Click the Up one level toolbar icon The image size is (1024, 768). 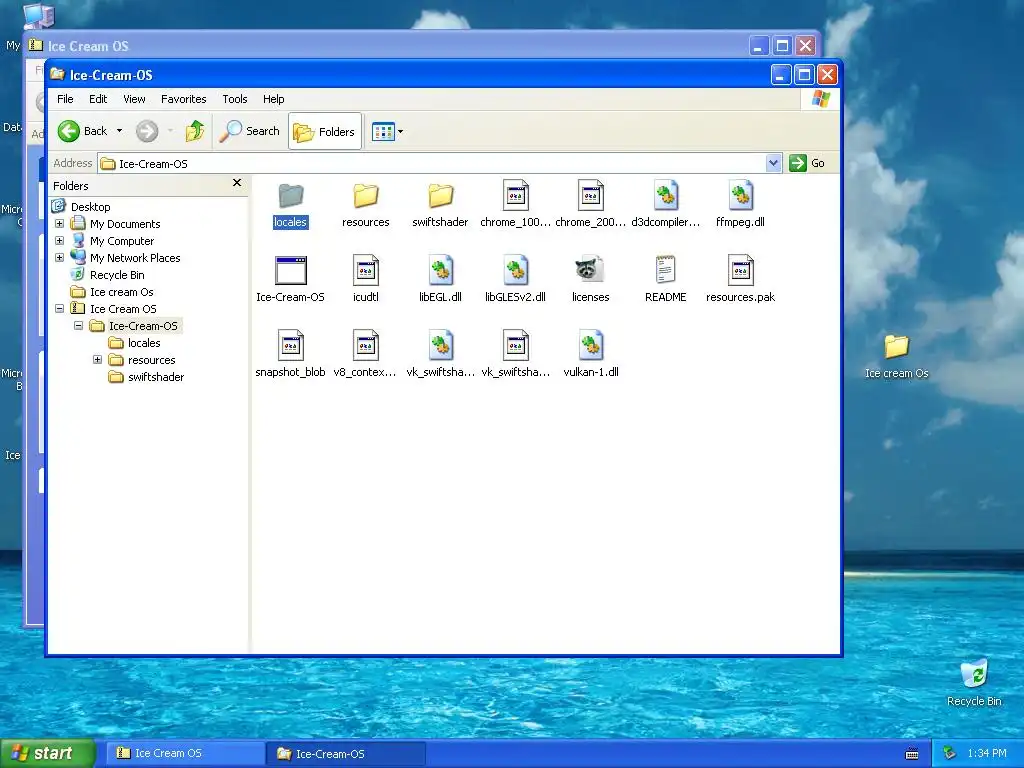tap(195, 131)
